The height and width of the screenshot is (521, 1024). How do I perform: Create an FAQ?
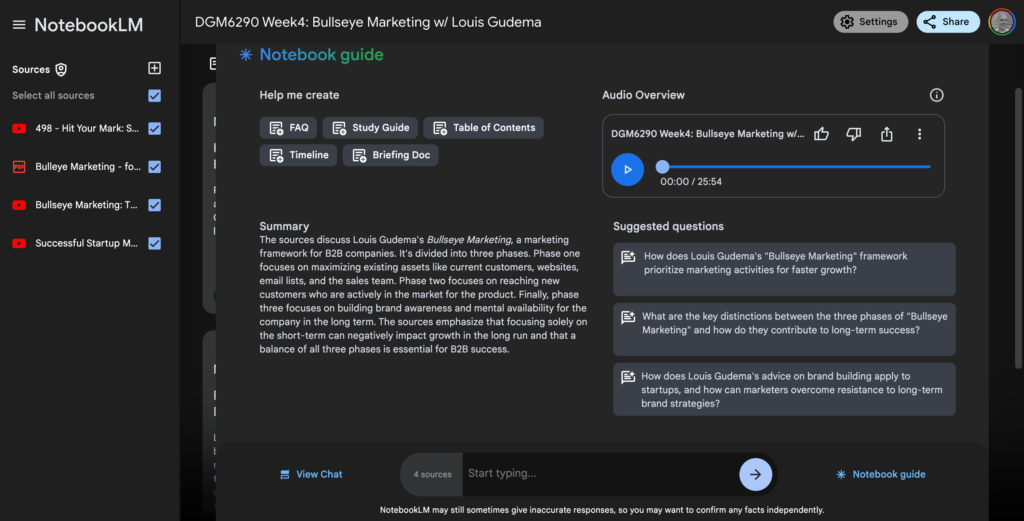289,128
